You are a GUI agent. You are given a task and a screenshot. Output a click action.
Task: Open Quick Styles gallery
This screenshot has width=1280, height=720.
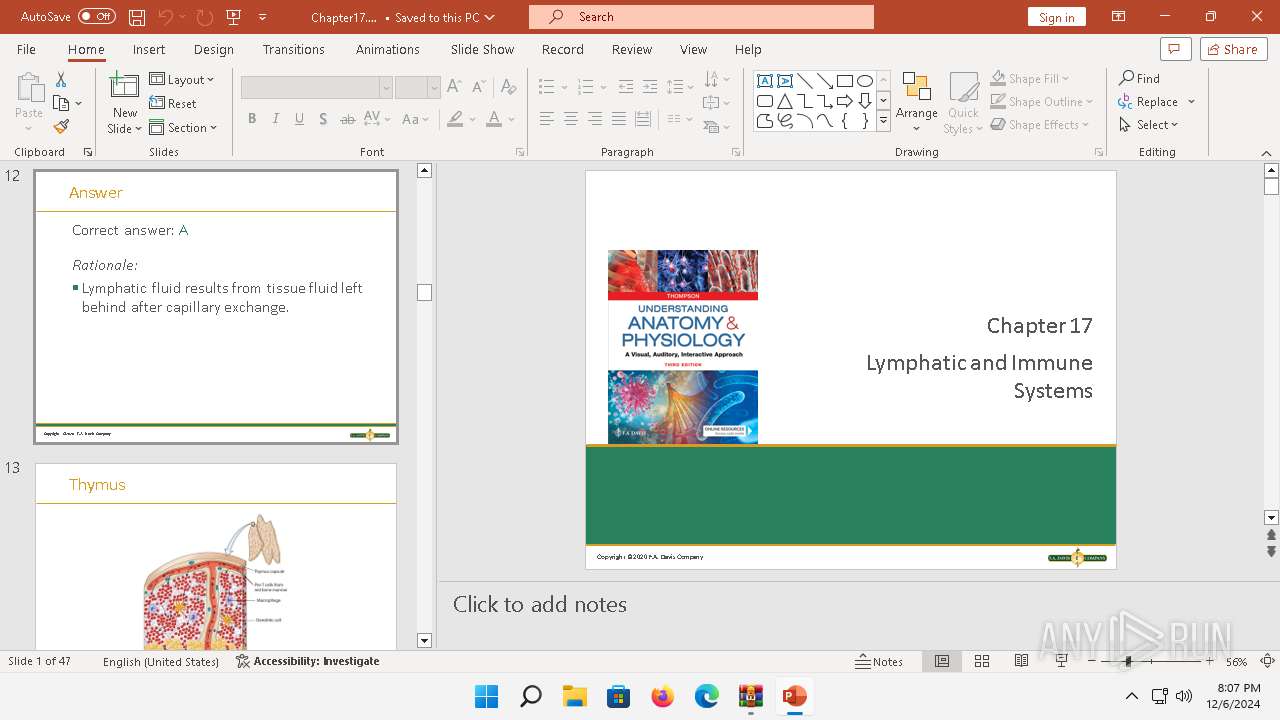962,103
